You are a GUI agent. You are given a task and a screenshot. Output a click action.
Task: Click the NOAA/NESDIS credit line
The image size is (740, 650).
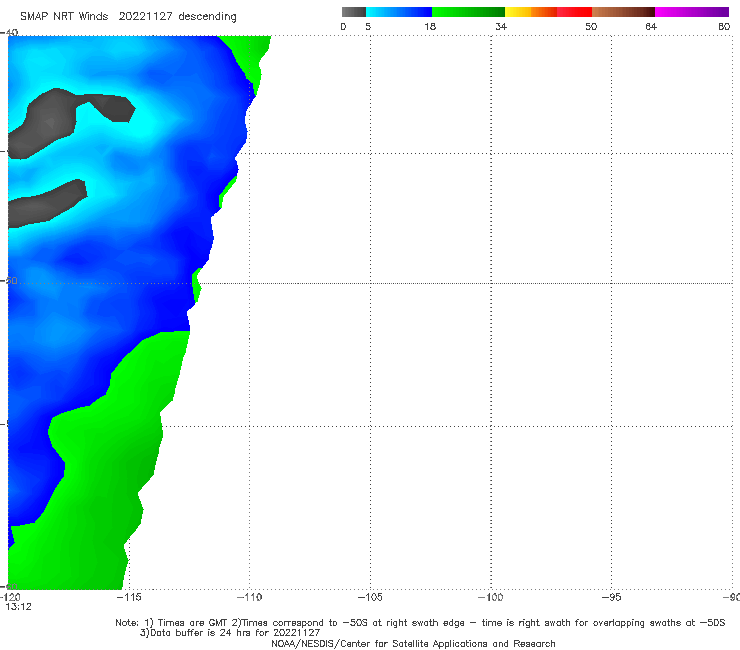(x=413, y=643)
